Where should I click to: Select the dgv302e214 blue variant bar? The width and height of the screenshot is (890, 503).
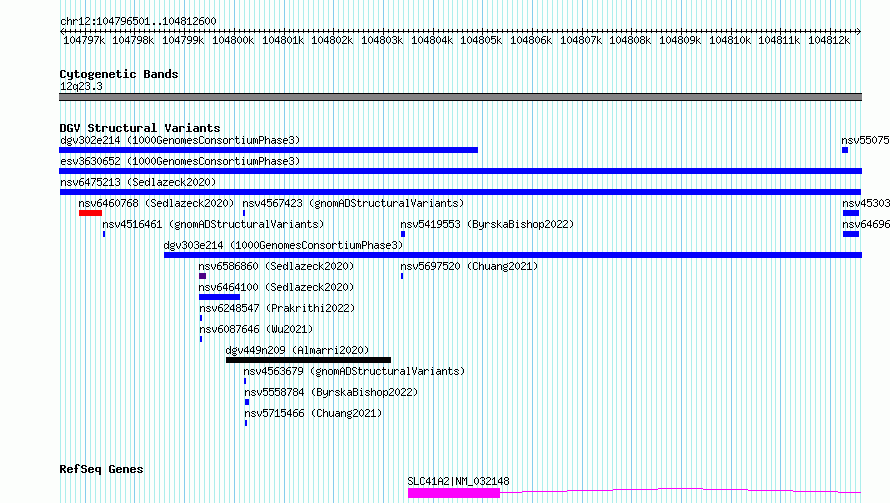point(268,150)
